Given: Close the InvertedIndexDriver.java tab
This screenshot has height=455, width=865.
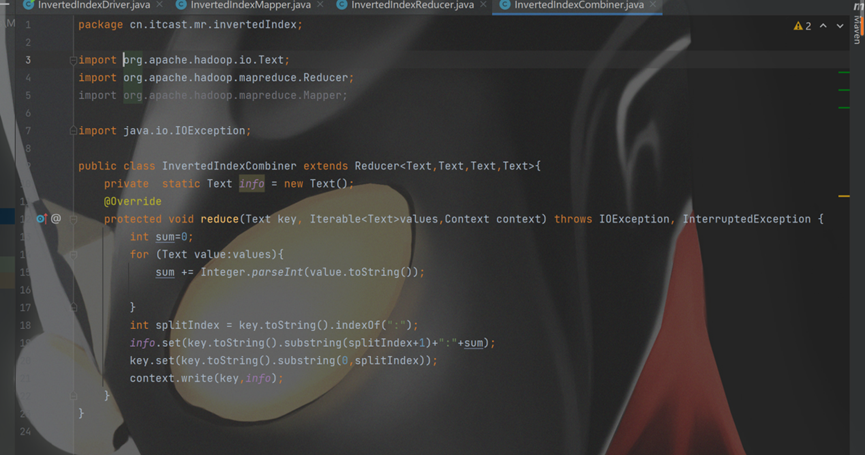Looking at the screenshot, I should pyautogui.click(x=159, y=5).
